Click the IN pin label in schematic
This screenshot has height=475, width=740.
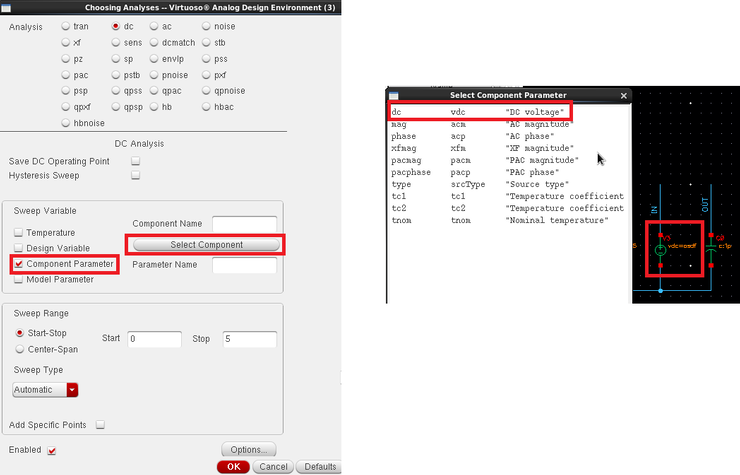[654, 209]
